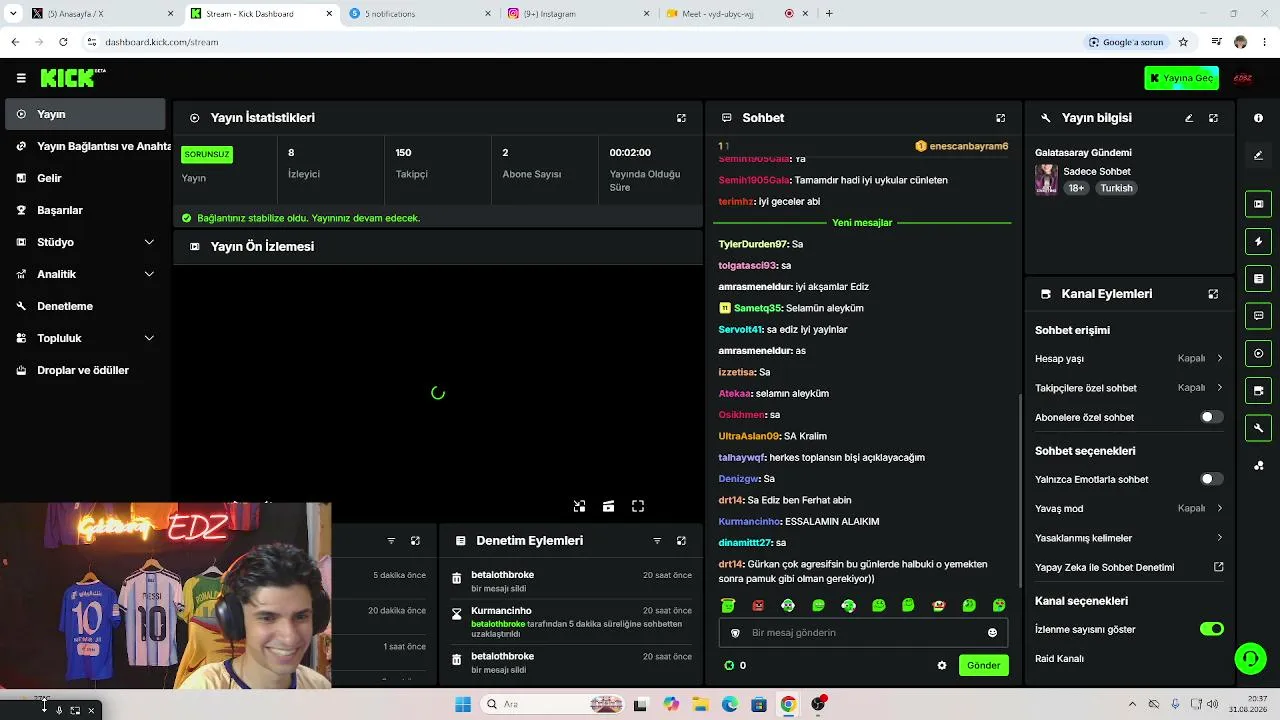
Task: Open Takipçilere özel sohbet options
Action: click(1129, 388)
